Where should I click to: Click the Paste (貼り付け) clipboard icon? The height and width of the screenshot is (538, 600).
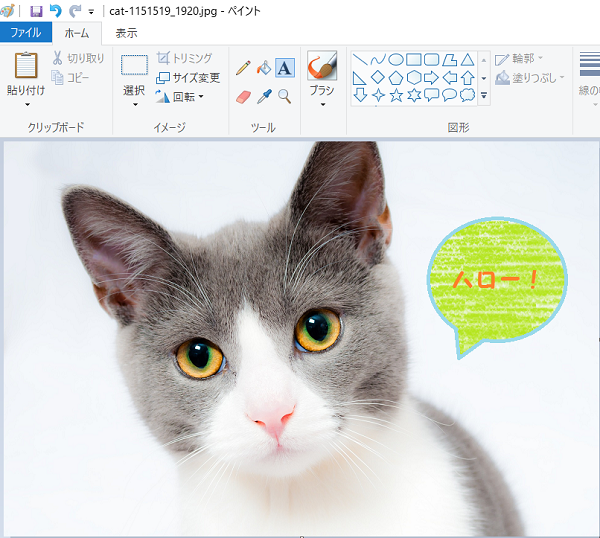click(26, 65)
